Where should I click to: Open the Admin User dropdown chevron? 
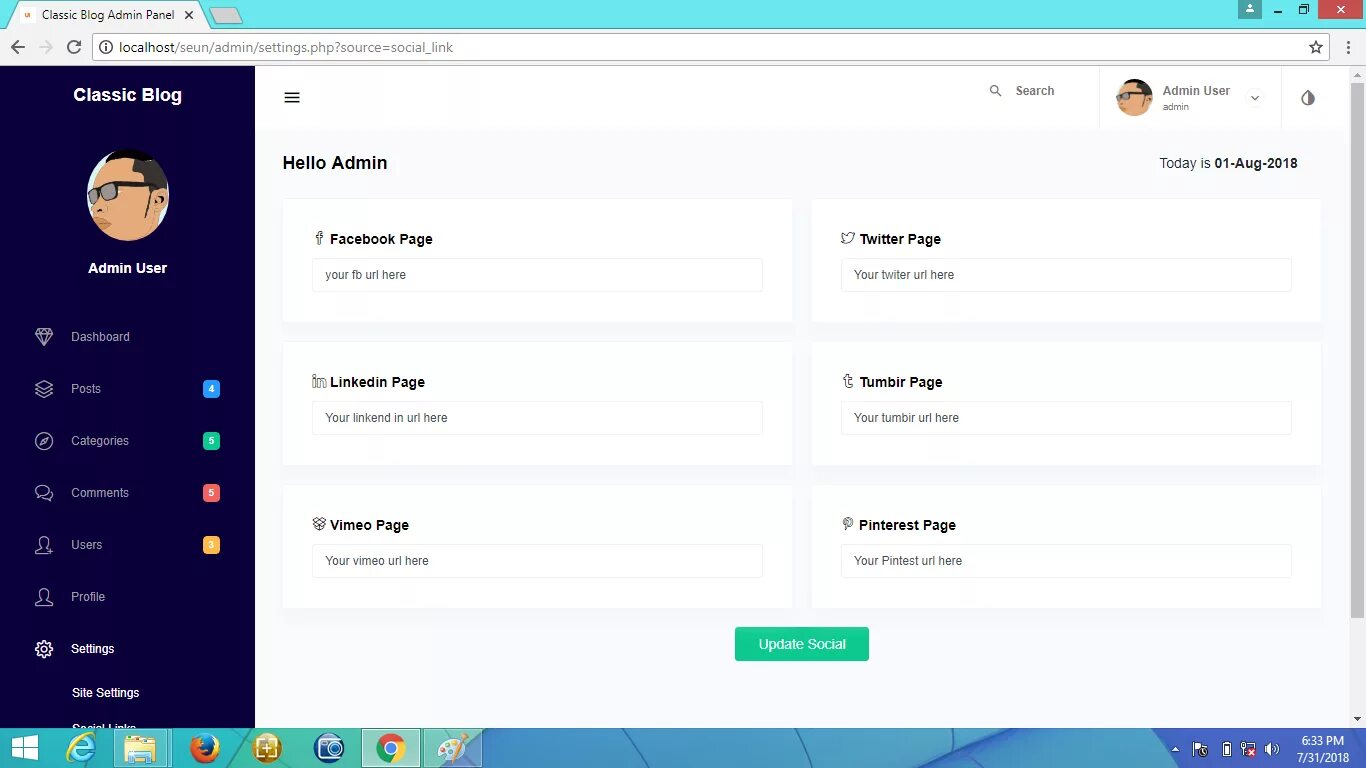pyautogui.click(x=1255, y=98)
